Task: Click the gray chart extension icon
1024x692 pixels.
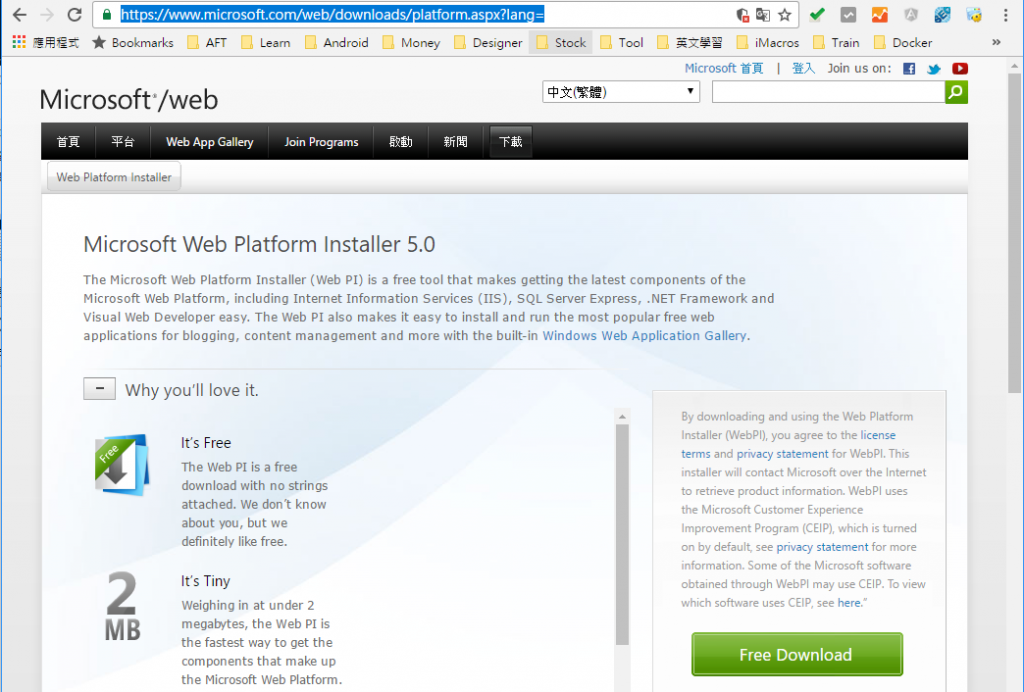Action: (848, 14)
